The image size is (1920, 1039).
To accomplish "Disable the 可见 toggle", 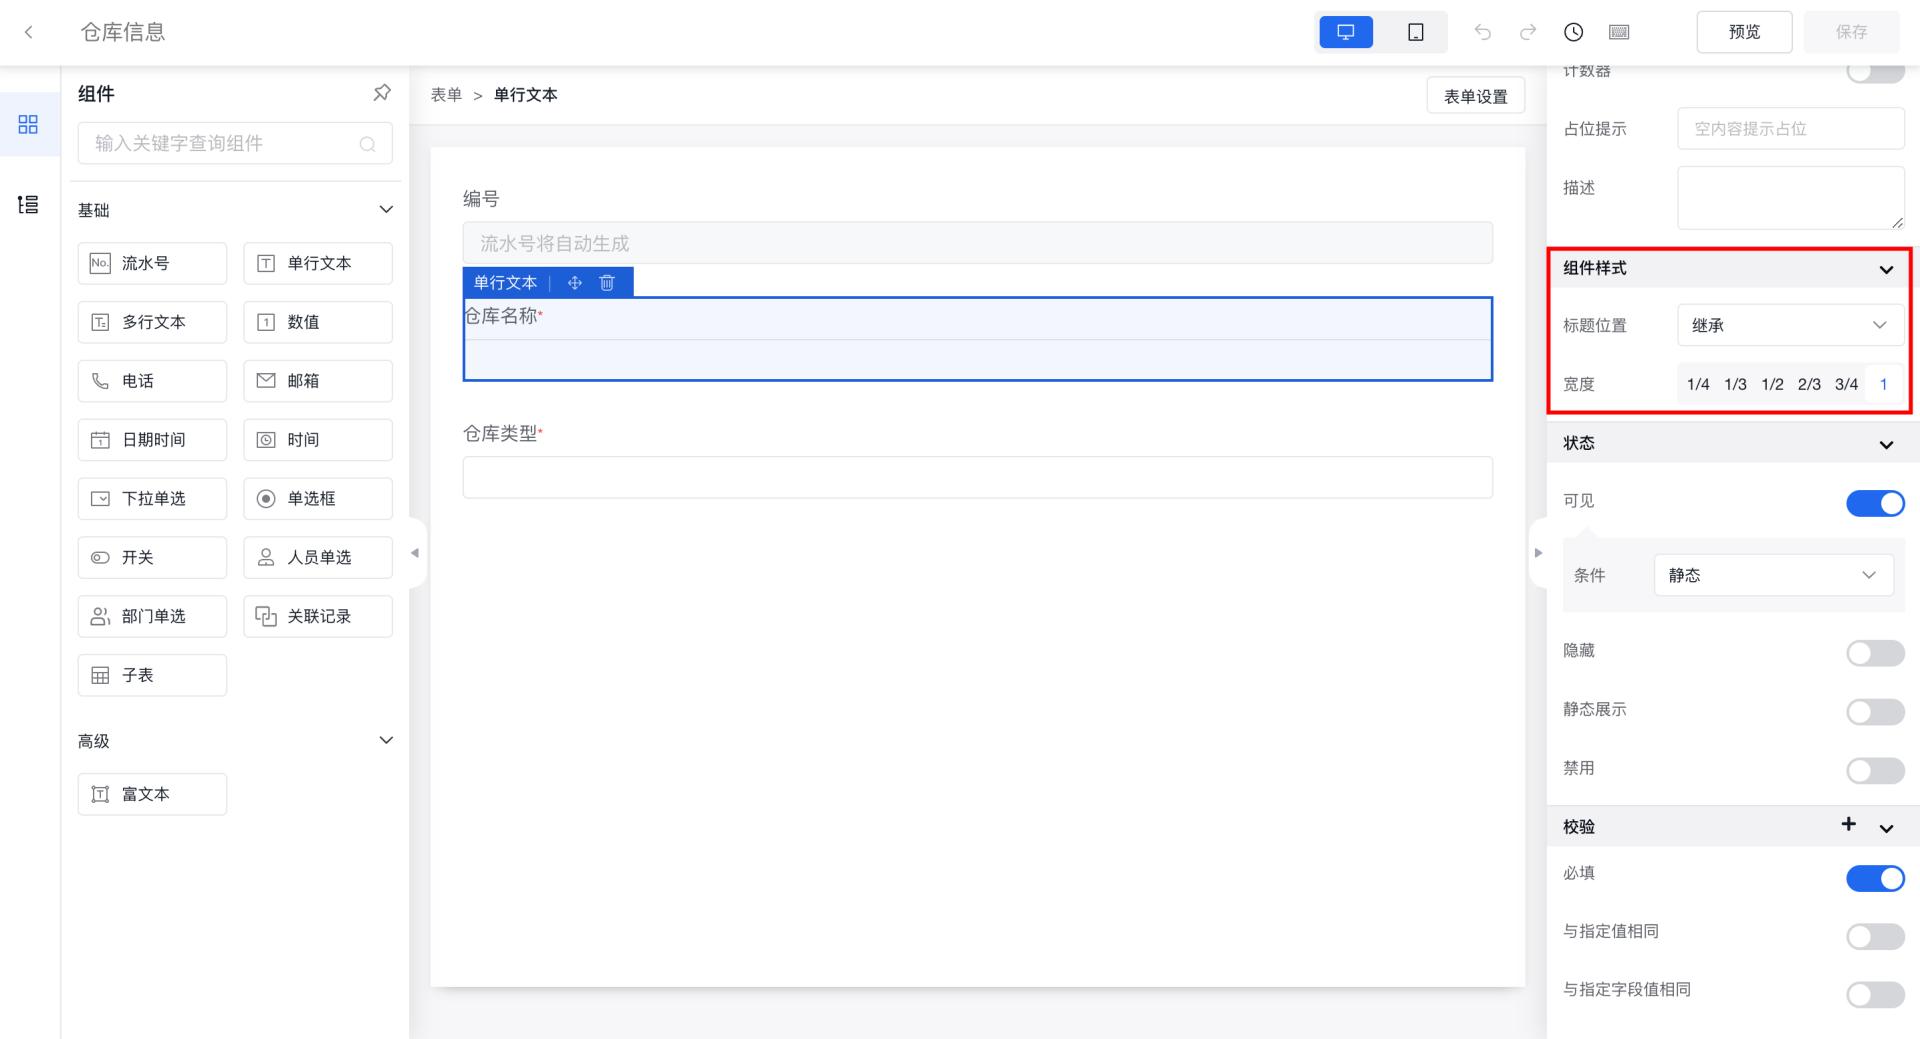I will point(1874,503).
